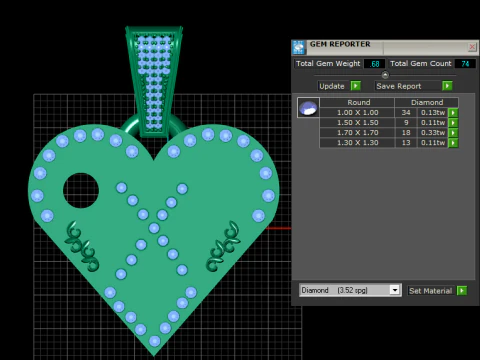Click the green arrow beside Set Material
The image size is (480, 360).
[462, 291]
